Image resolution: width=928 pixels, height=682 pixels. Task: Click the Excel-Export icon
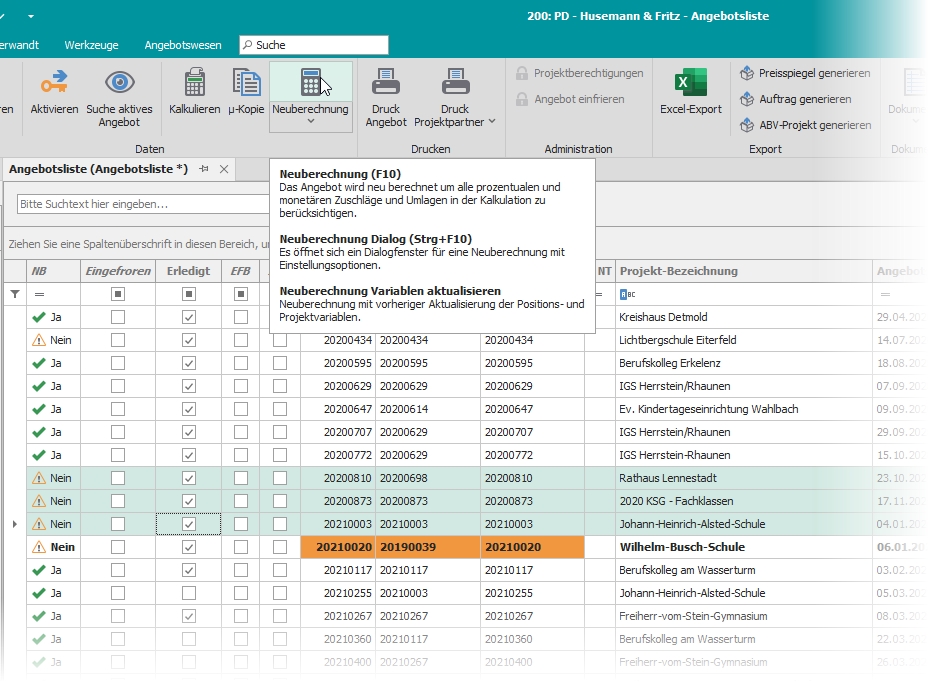[x=690, y=84]
